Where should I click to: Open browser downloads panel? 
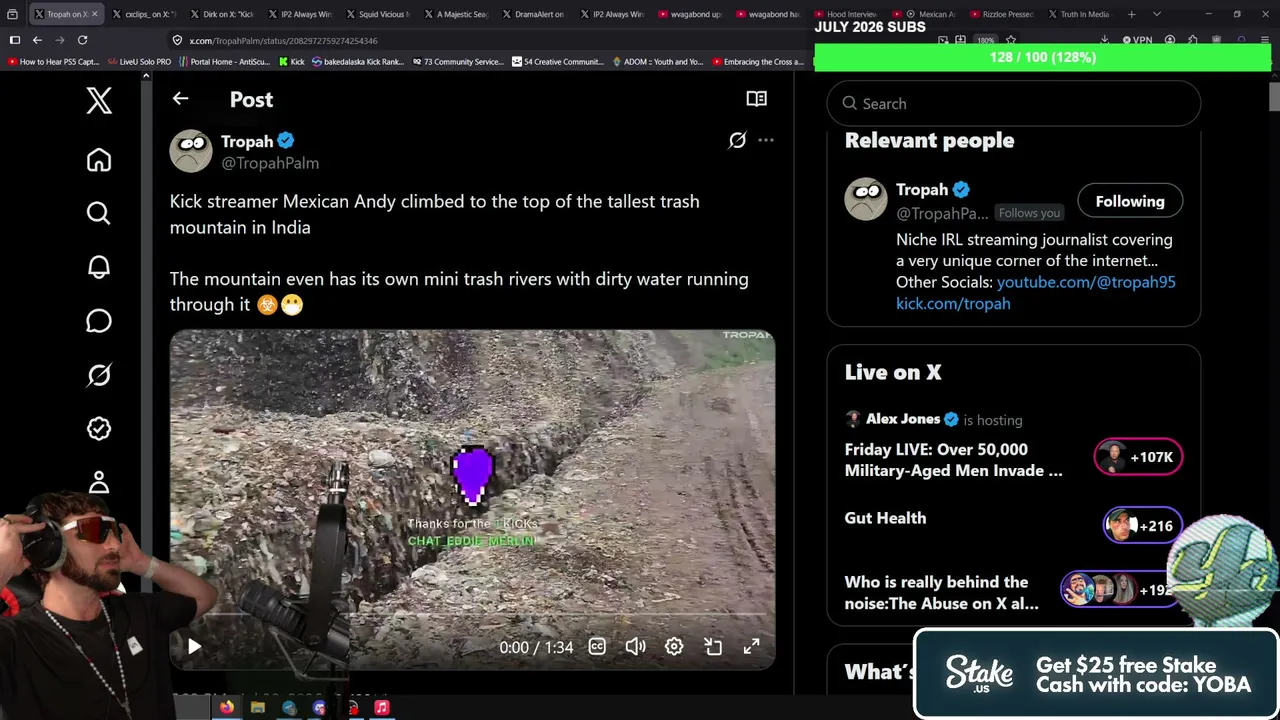point(1104,40)
